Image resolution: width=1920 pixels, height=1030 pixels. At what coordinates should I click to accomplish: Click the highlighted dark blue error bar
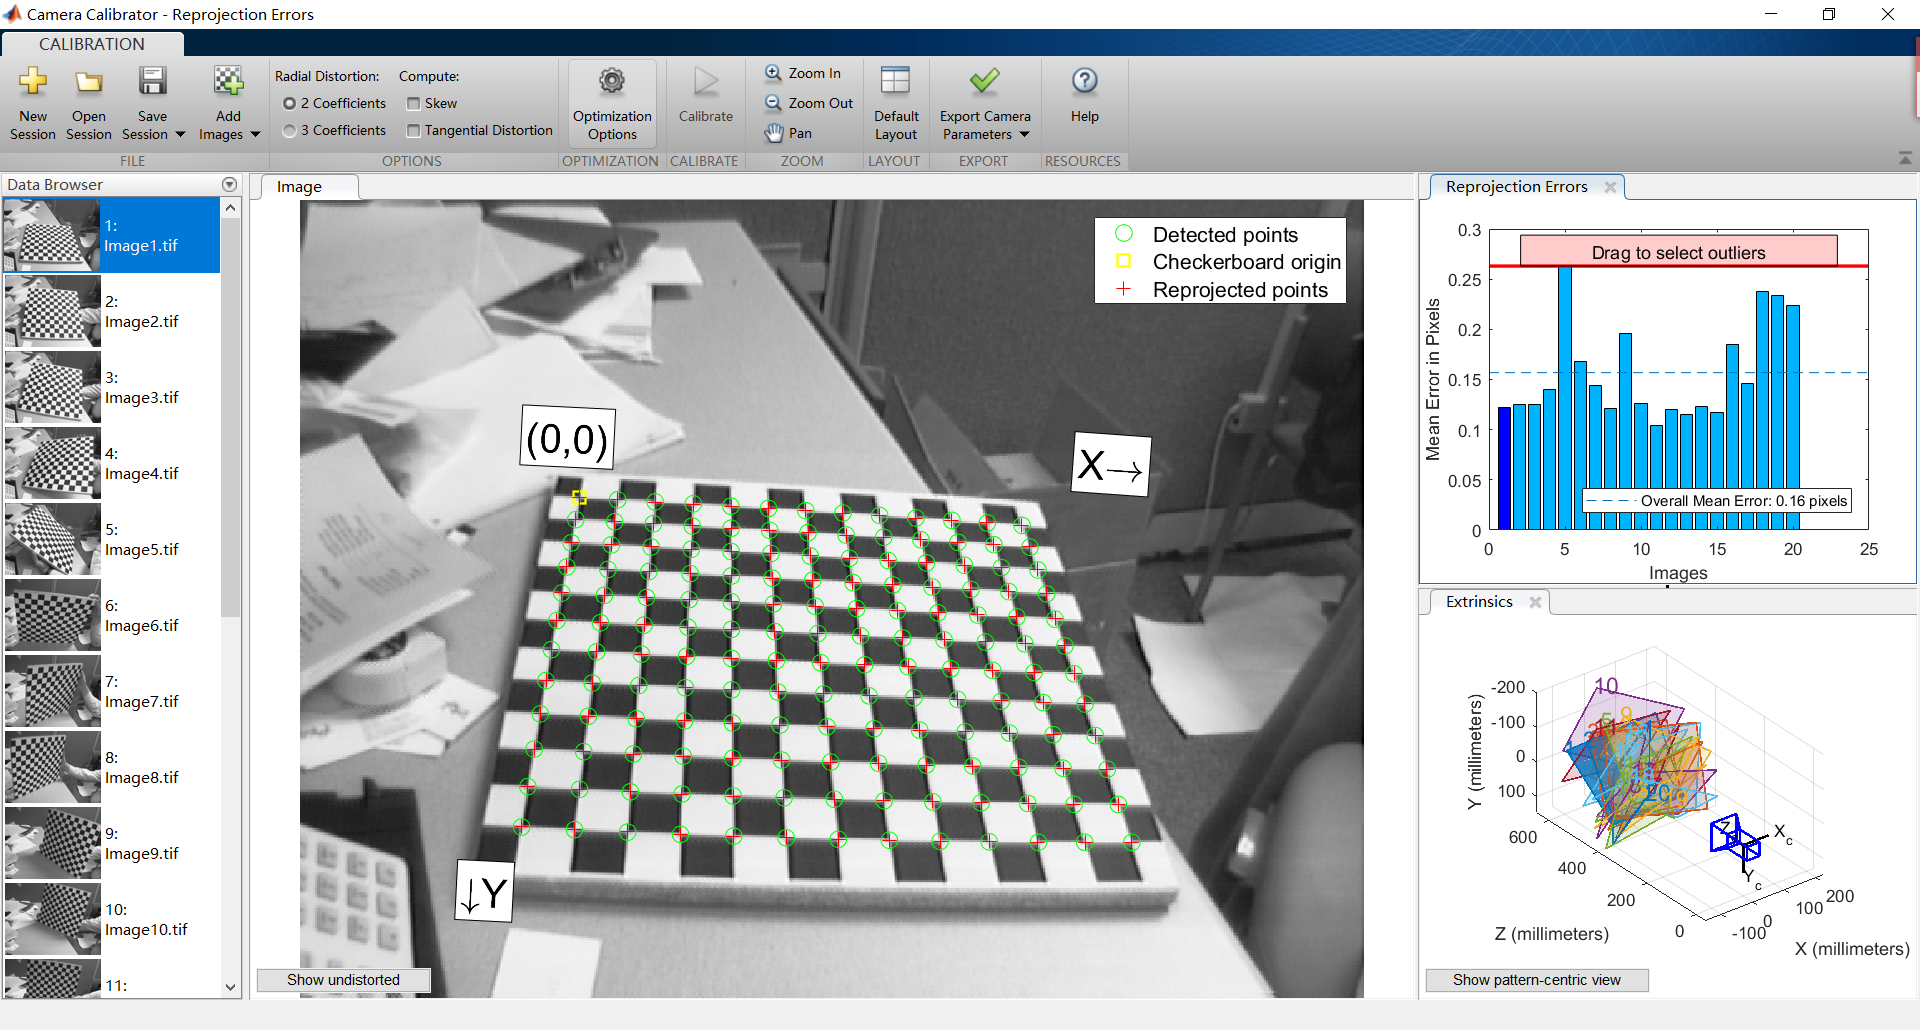tap(1504, 468)
